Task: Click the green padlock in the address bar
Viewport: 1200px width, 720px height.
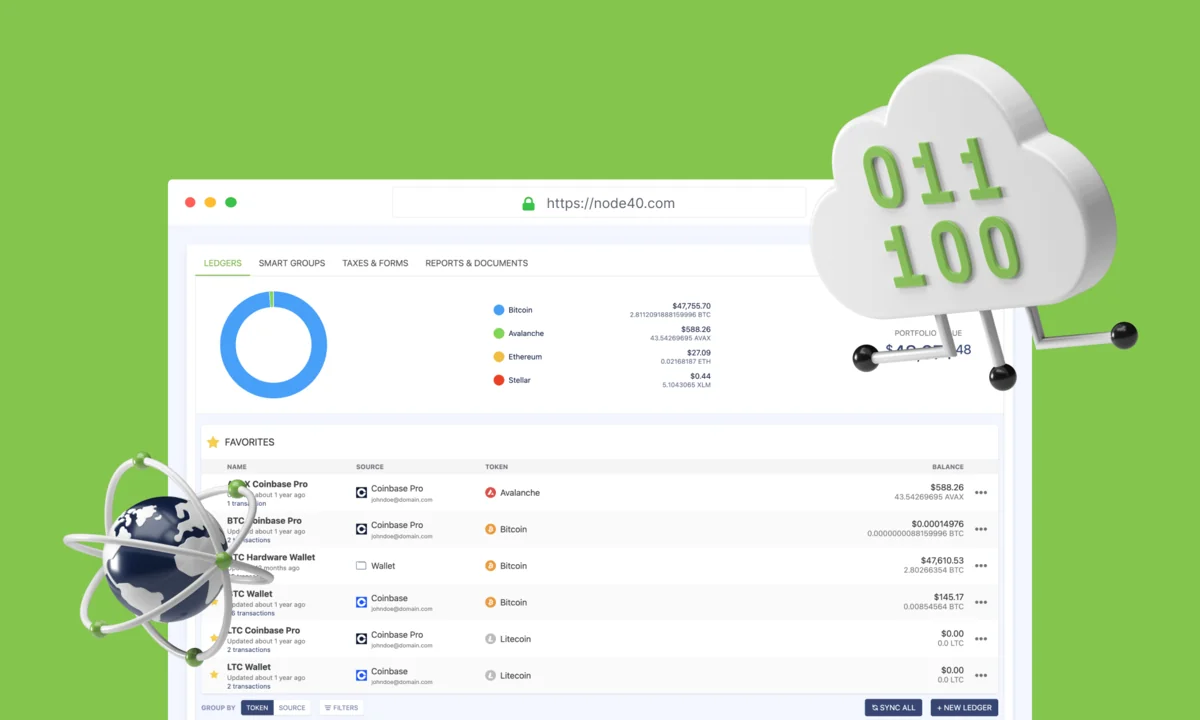Action: pyautogui.click(x=528, y=204)
